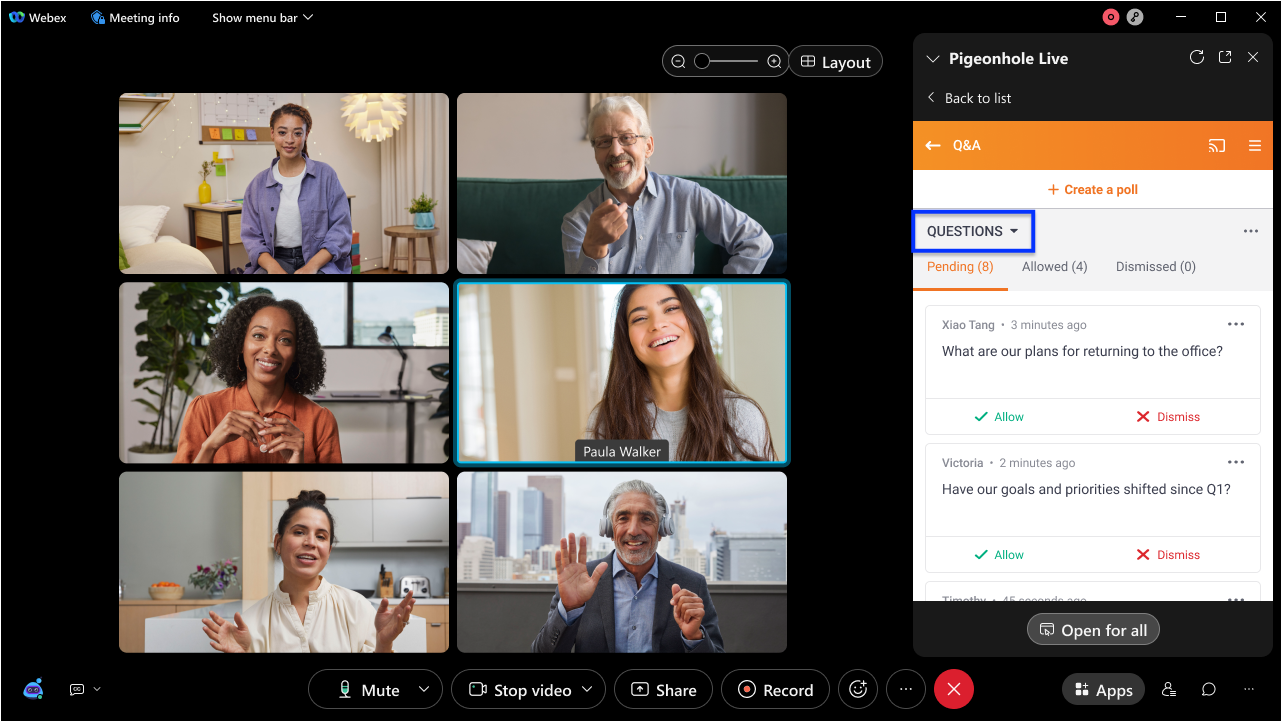This screenshot has width=1282, height=722.
Task: Select the video of the gray-haired man on the couch
Action: click(622, 184)
